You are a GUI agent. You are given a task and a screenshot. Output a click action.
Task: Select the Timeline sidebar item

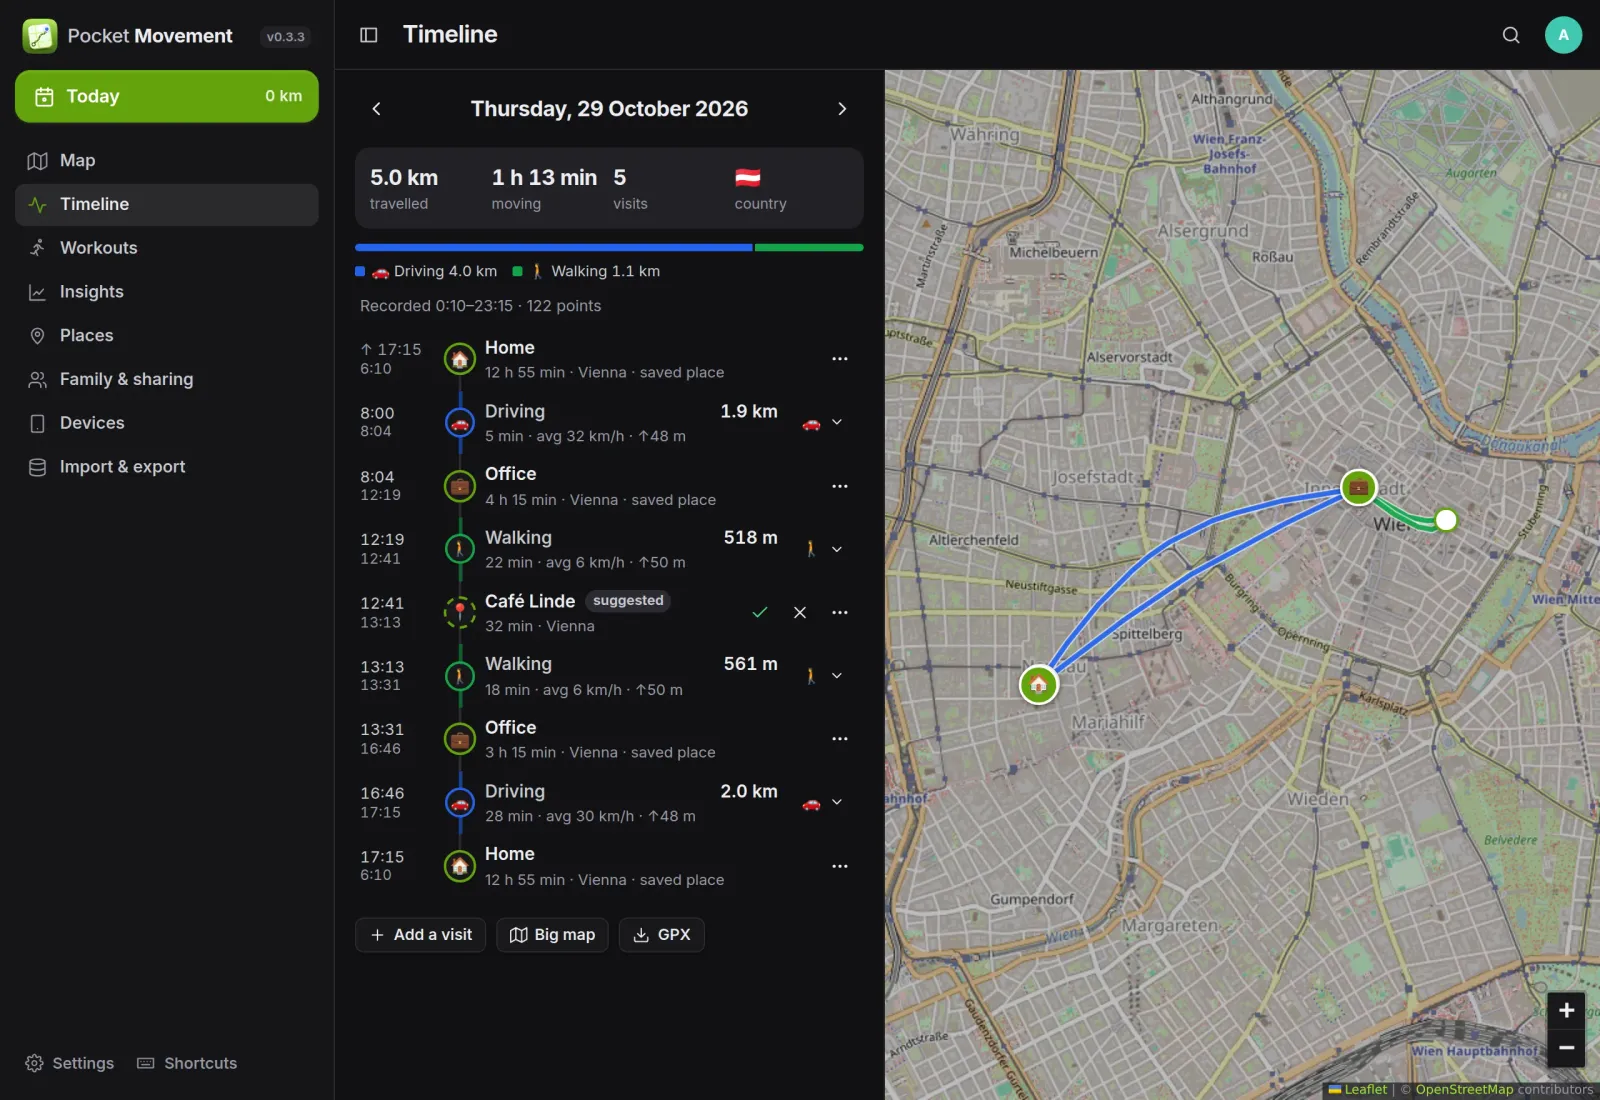tap(167, 204)
